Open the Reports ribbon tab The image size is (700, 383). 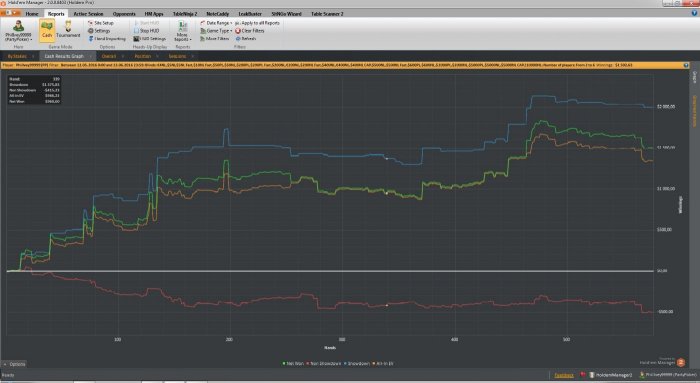(56, 14)
